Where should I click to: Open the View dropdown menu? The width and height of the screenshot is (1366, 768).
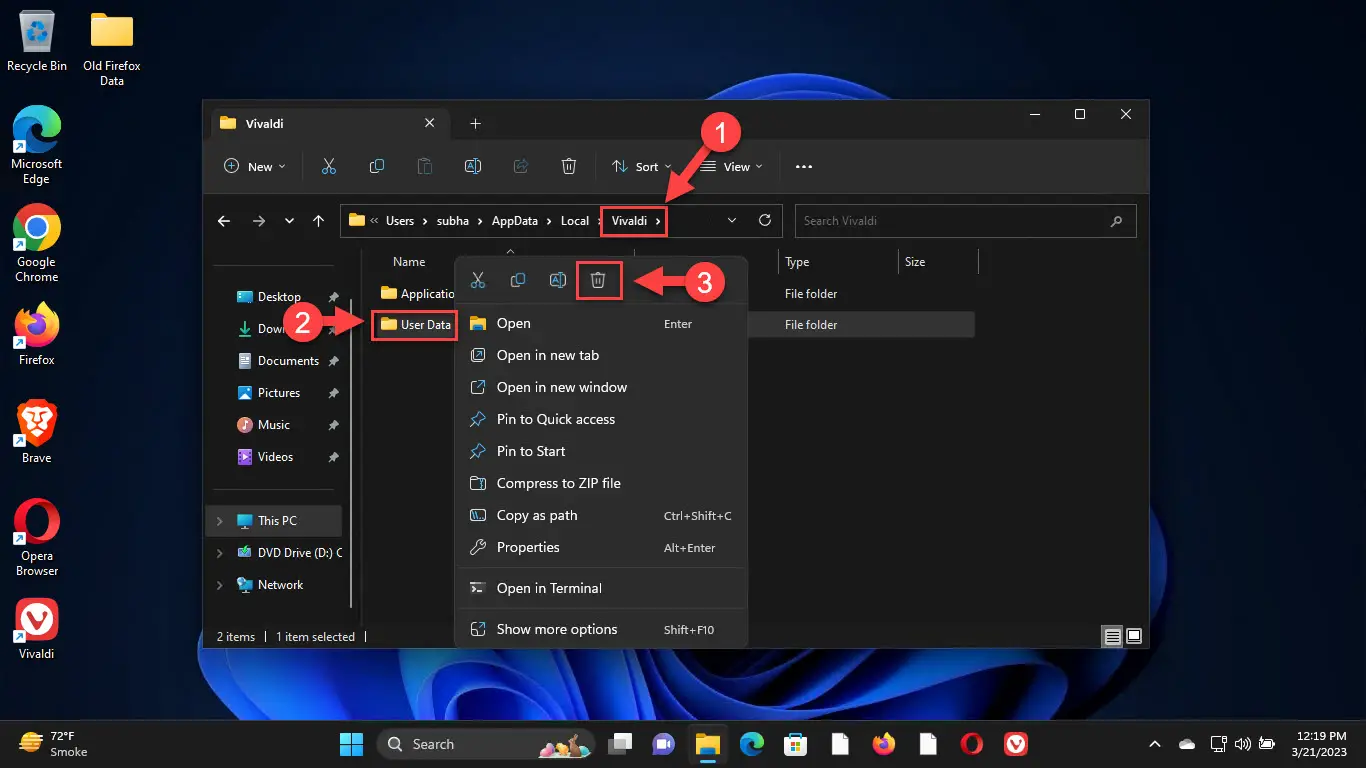point(732,167)
